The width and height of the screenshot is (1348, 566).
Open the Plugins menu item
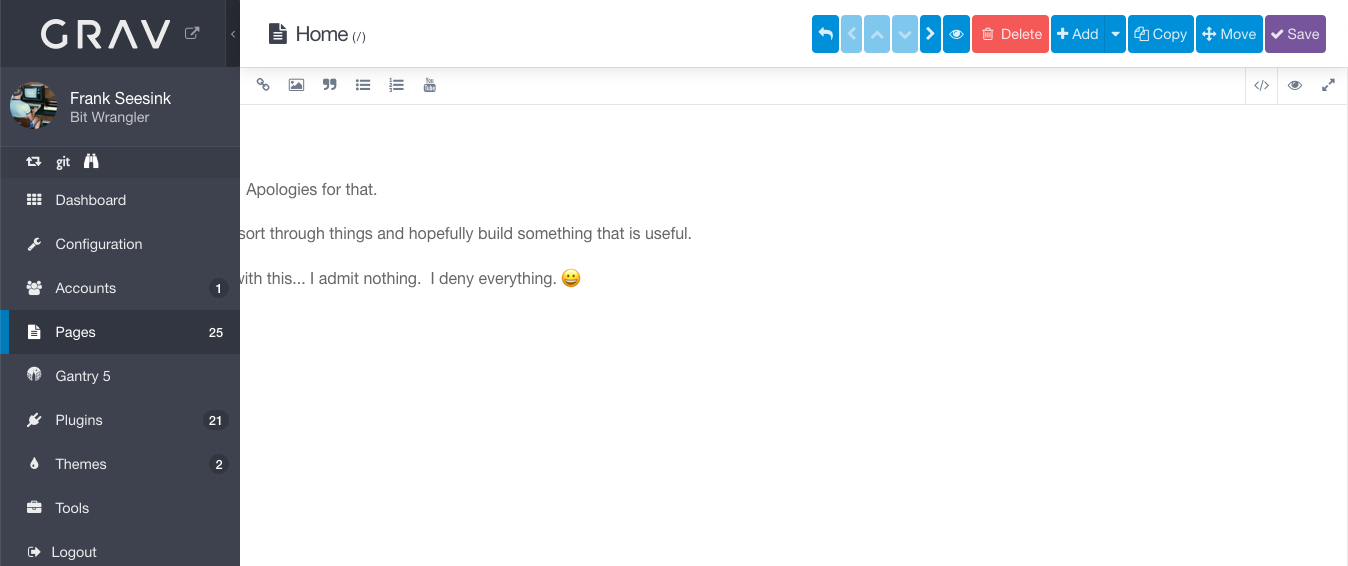click(x=120, y=420)
